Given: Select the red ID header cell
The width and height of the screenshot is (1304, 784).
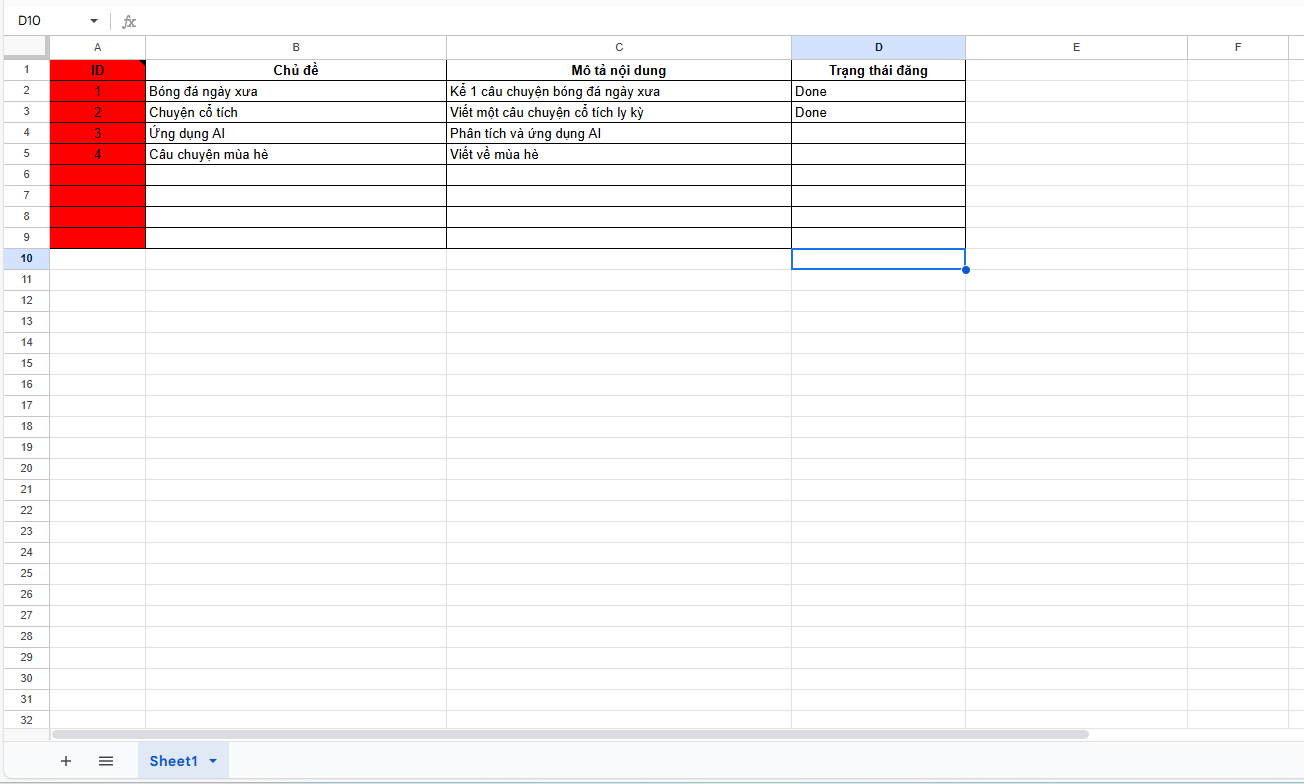Looking at the screenshot, I should click(98, 70).
